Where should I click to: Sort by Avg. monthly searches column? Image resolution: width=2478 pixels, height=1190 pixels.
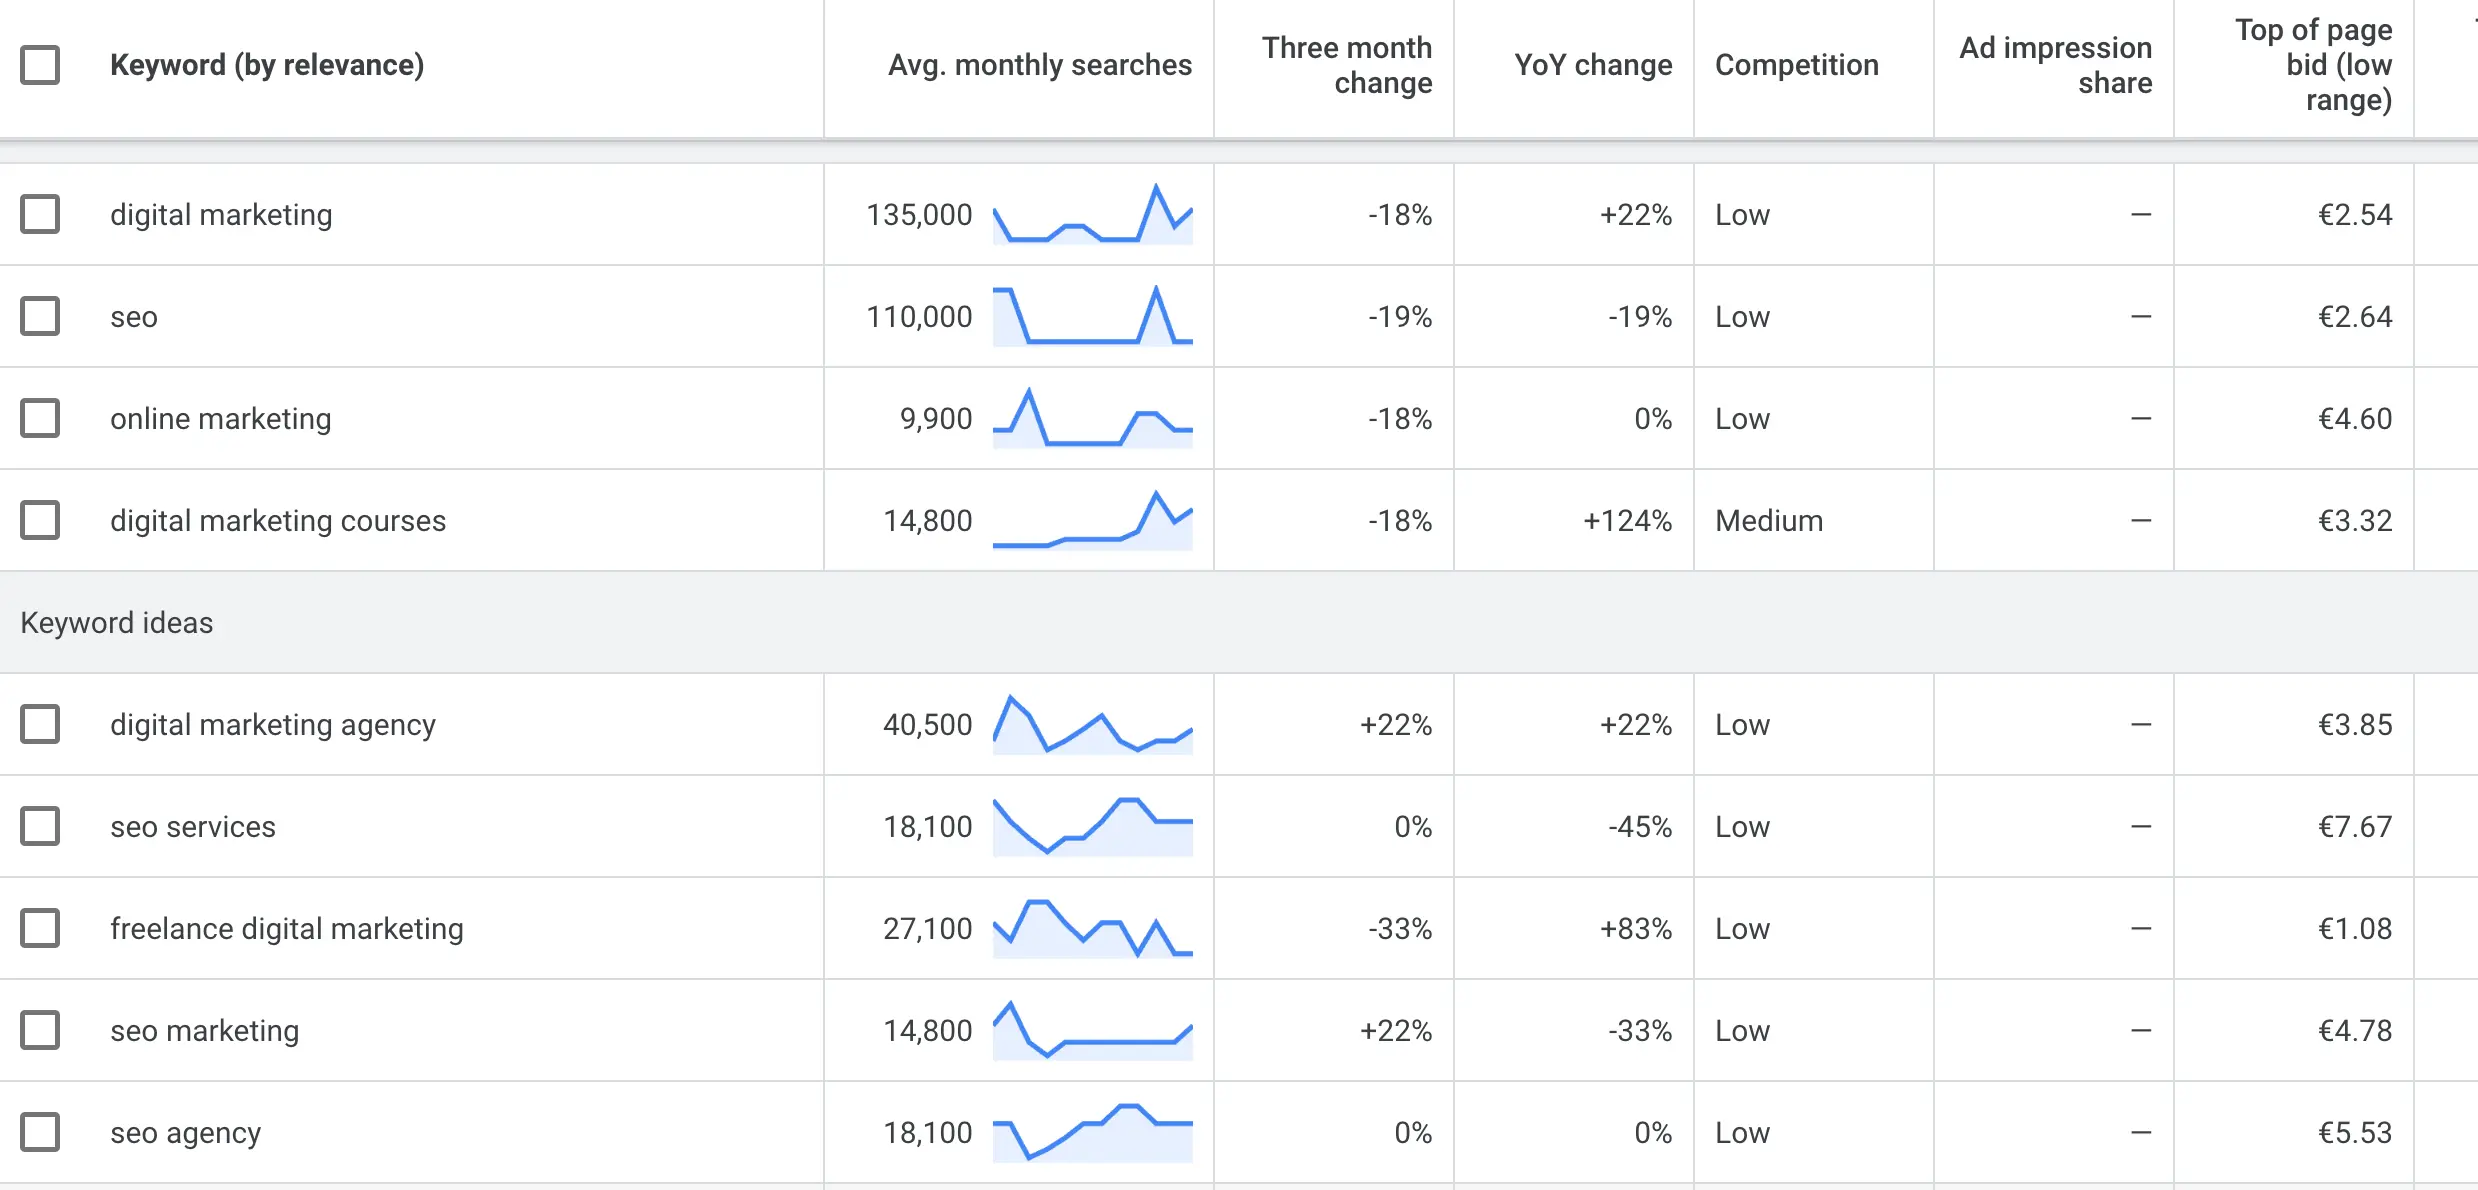1039,65
